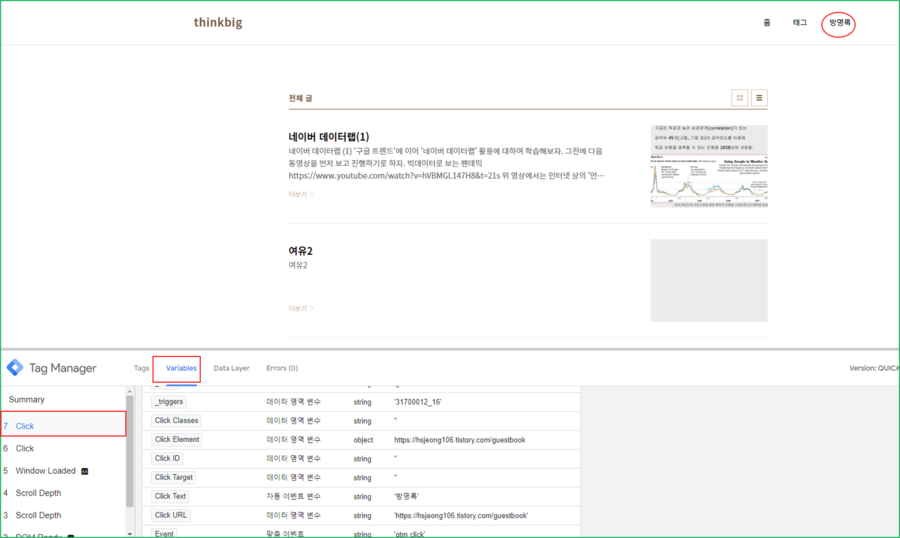Click '데이터 영역 변수' in Click ID row
The image size is (900, 538).
coord(293,459)
